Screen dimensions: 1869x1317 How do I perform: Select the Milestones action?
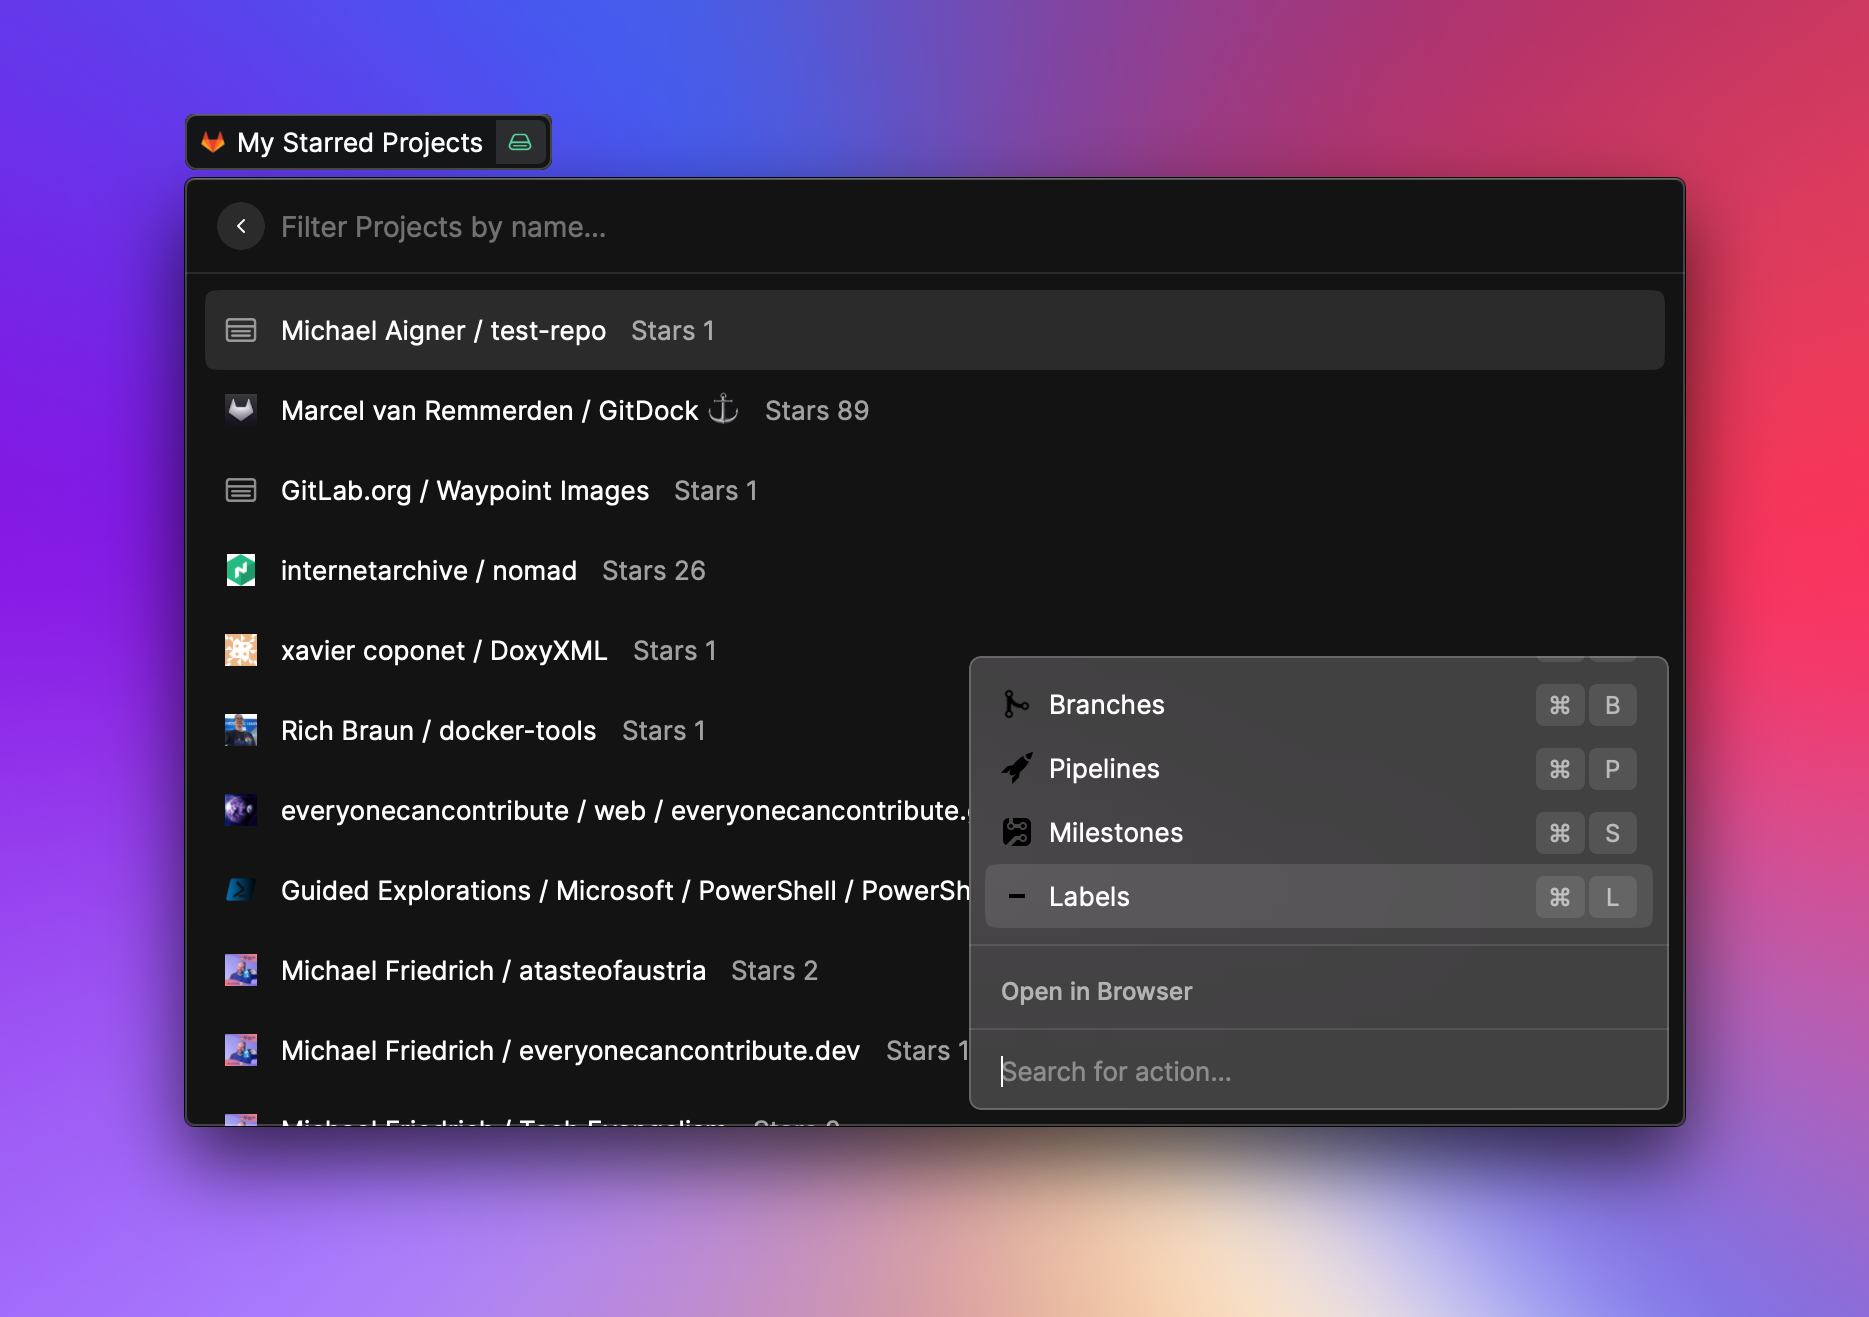click(1318, 832)
